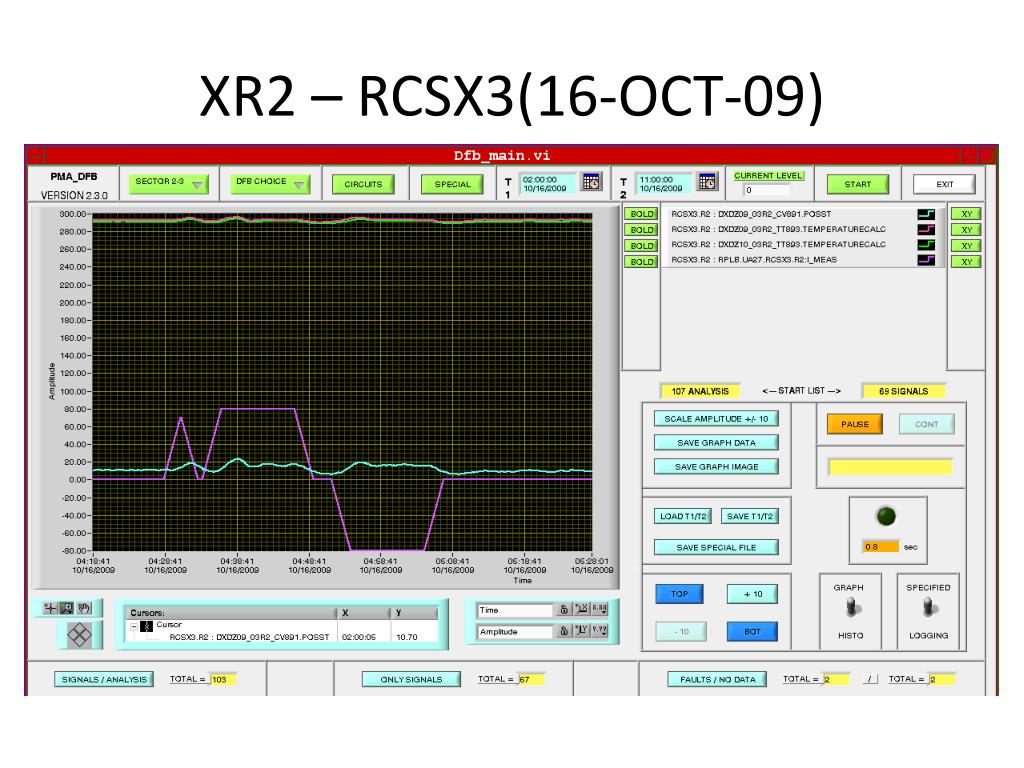Click the orange 0.8 sec field
The image size is (1024, 768).
(881, 547)
